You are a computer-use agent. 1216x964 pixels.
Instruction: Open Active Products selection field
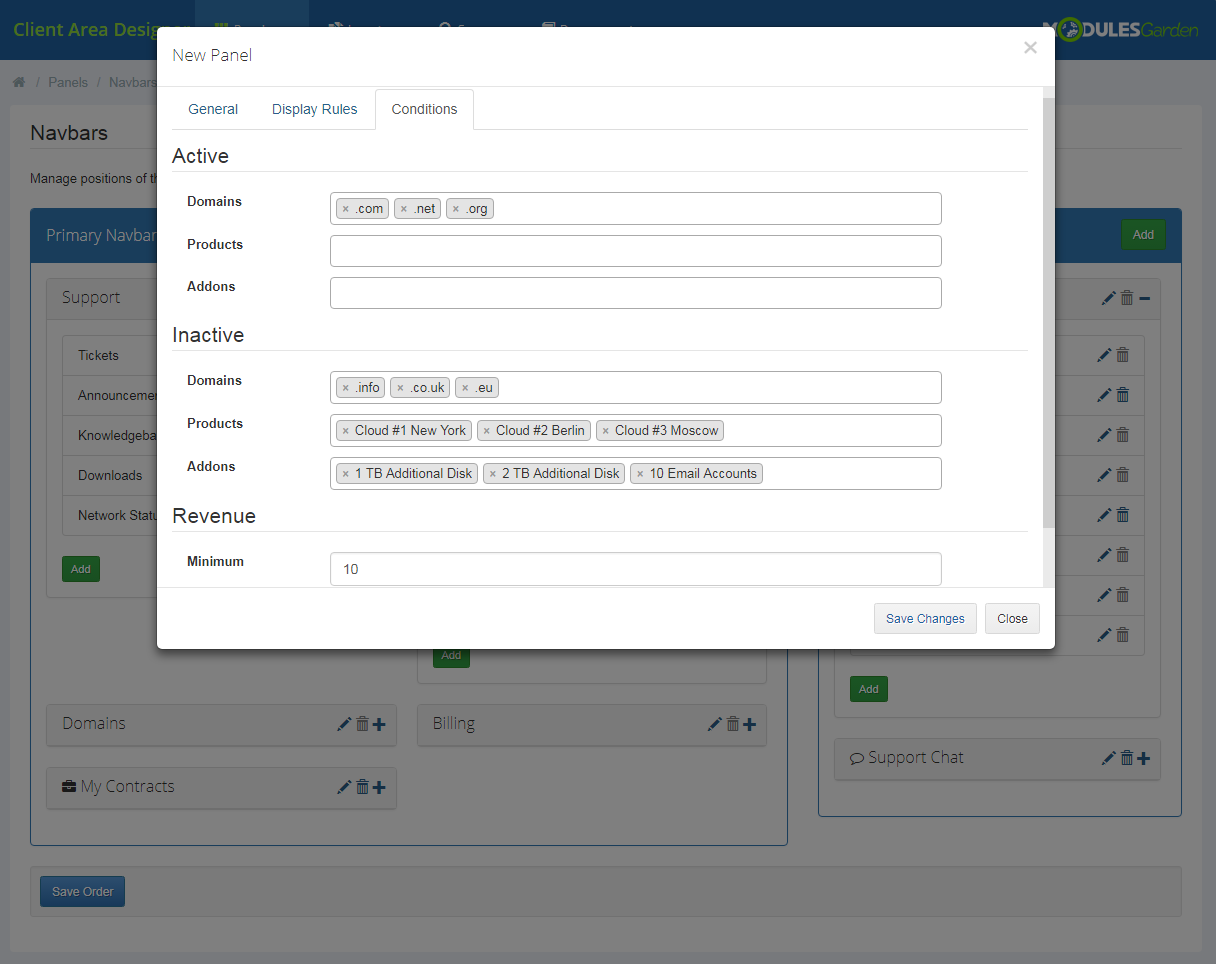pos(635,251)
